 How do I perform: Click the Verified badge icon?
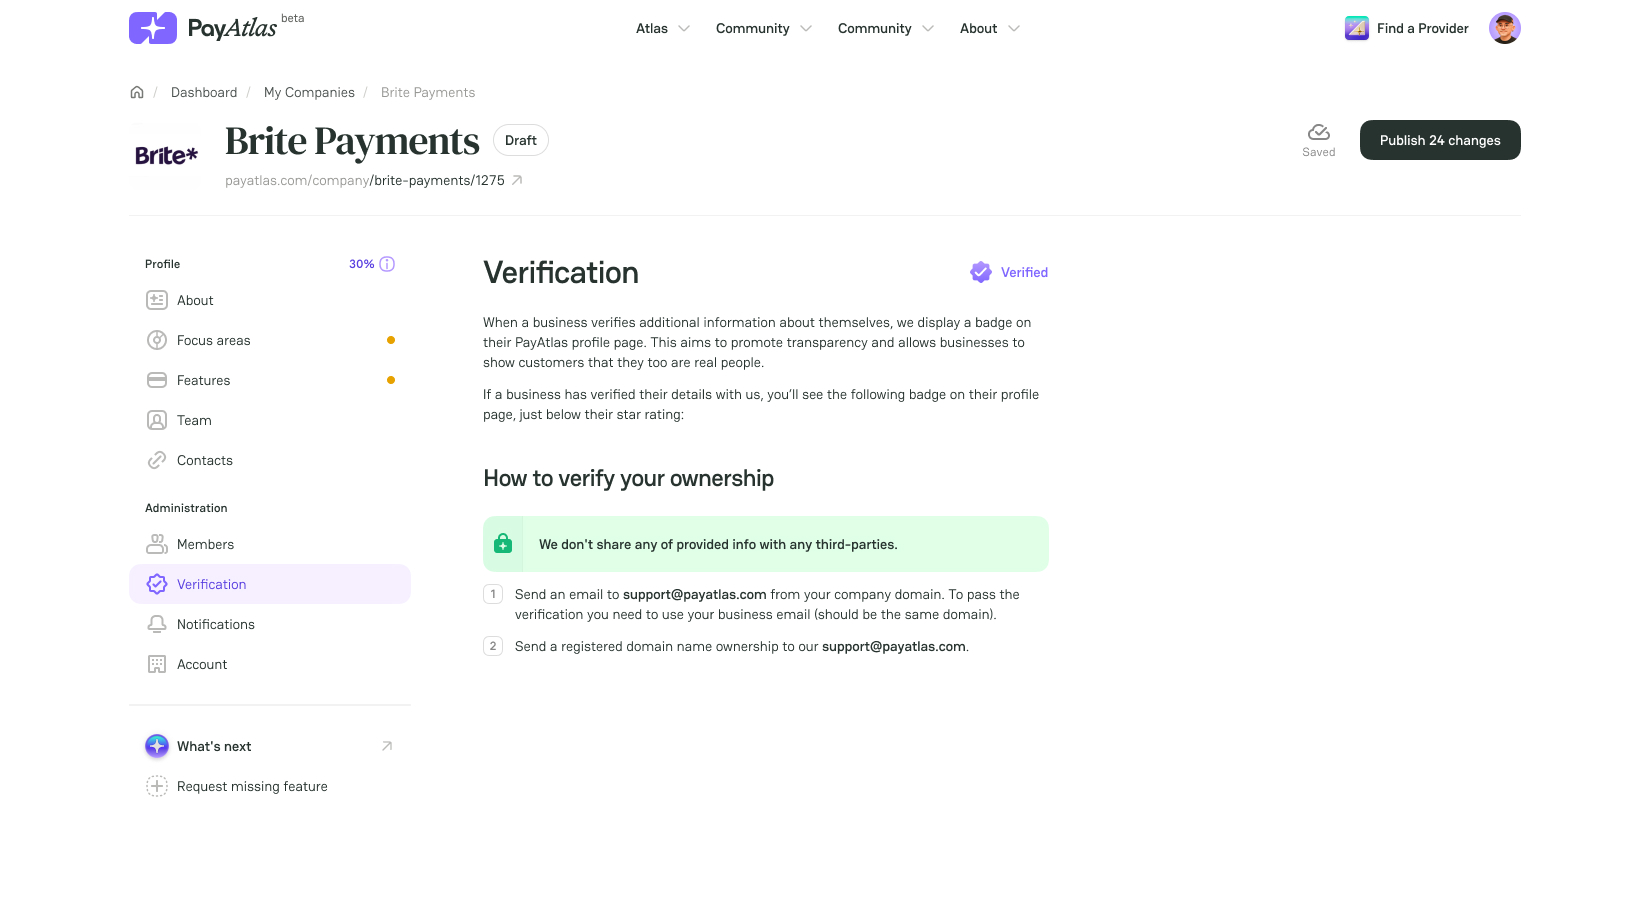(981, 272)
